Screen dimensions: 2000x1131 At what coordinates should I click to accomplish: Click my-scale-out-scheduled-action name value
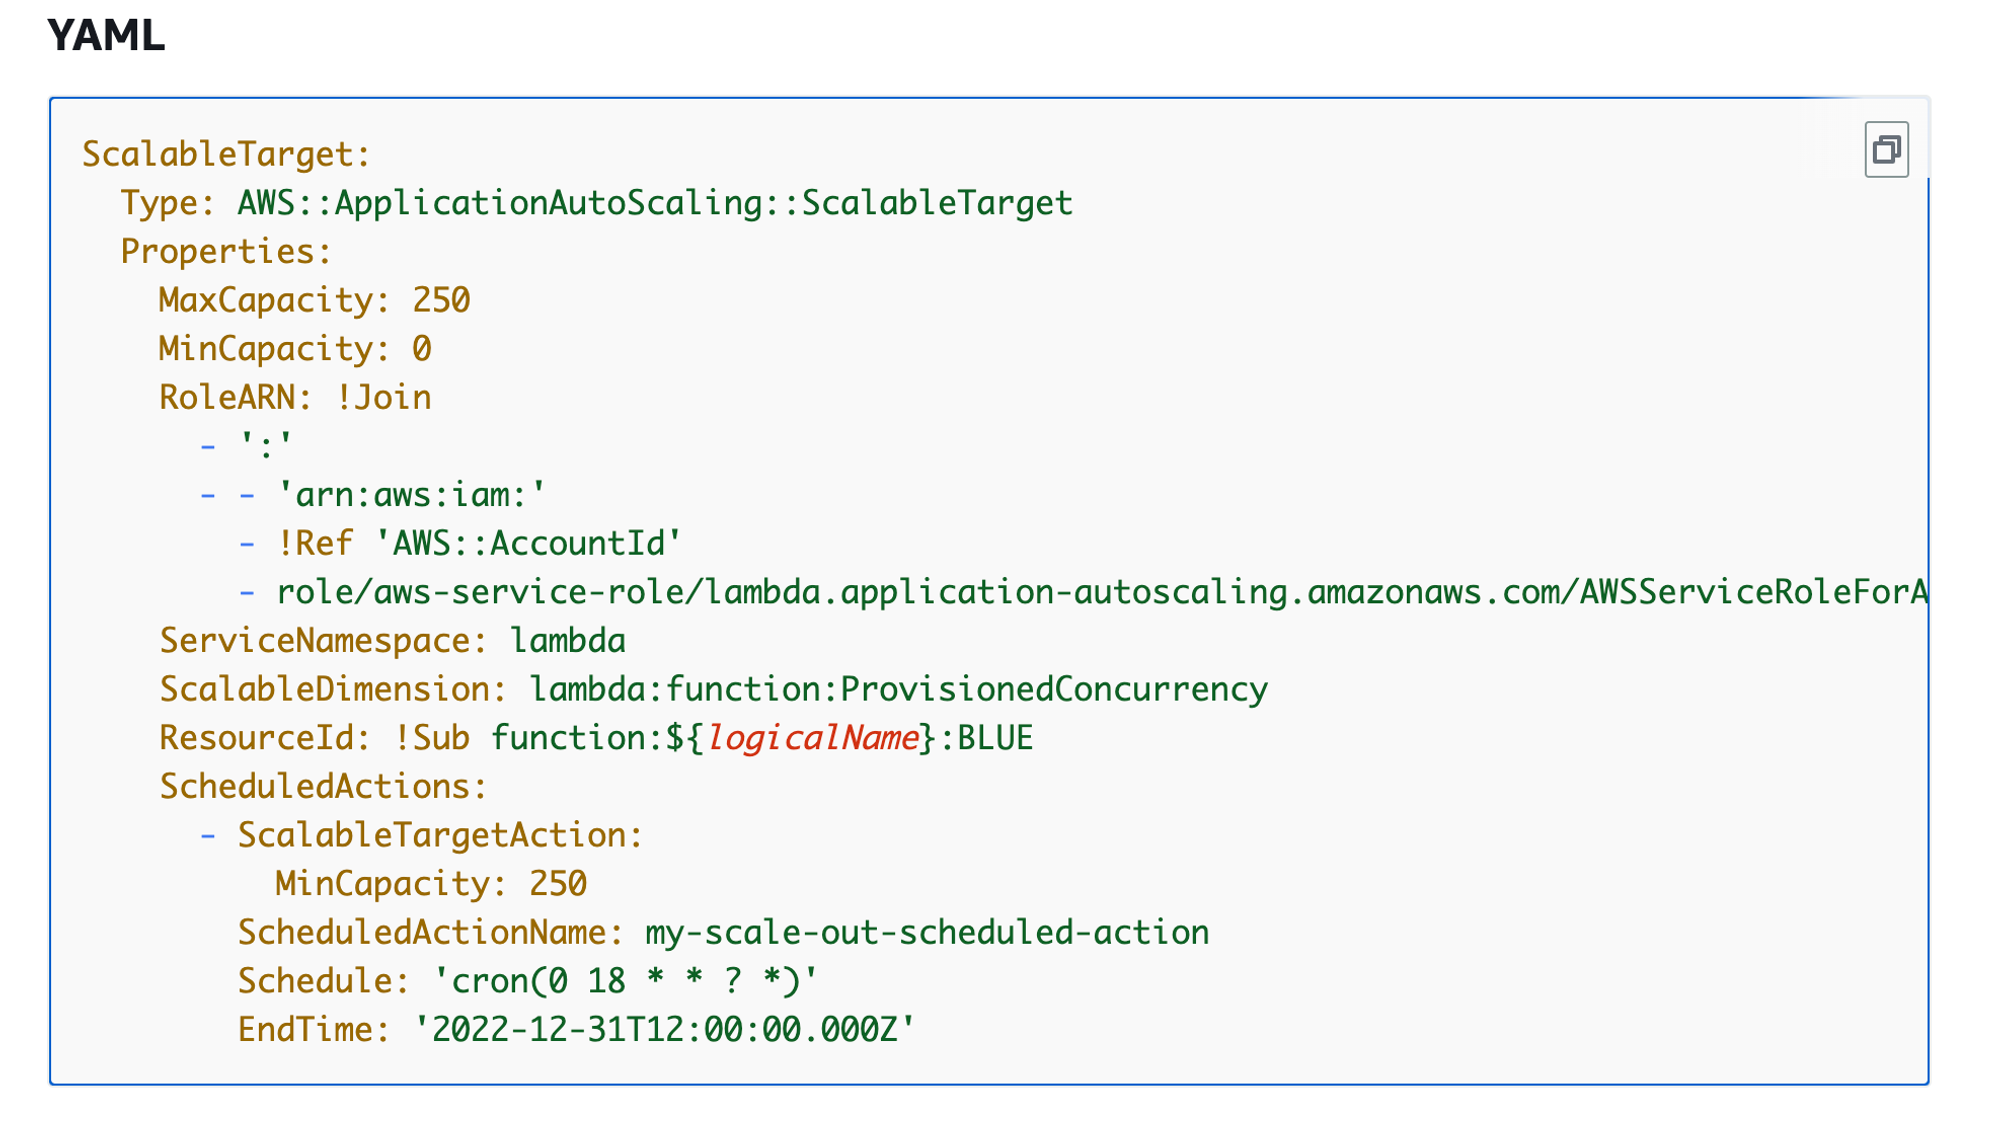click(926, 933)
